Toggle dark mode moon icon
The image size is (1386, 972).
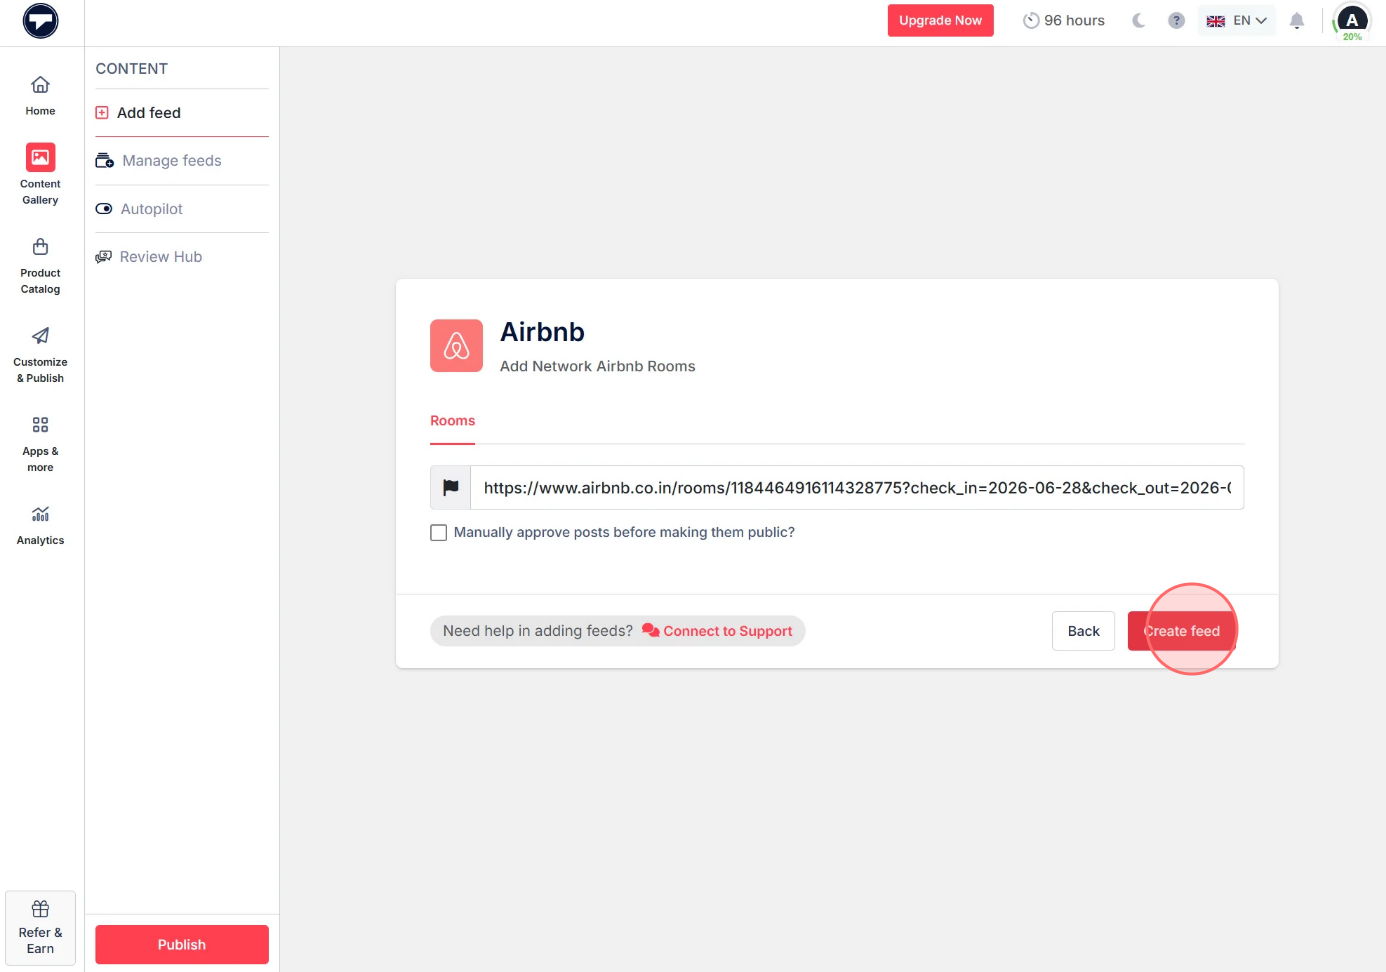(x=1138, y=20)
